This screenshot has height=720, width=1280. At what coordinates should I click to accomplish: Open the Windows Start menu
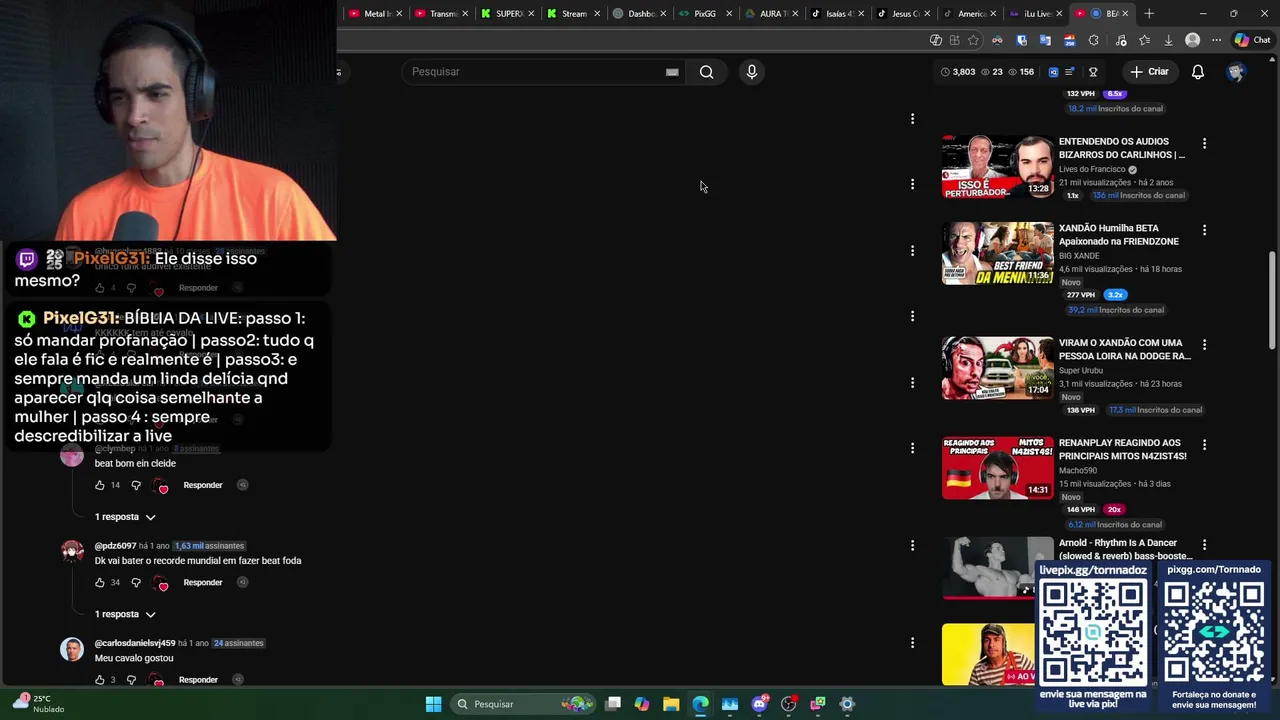pos(433,704)
